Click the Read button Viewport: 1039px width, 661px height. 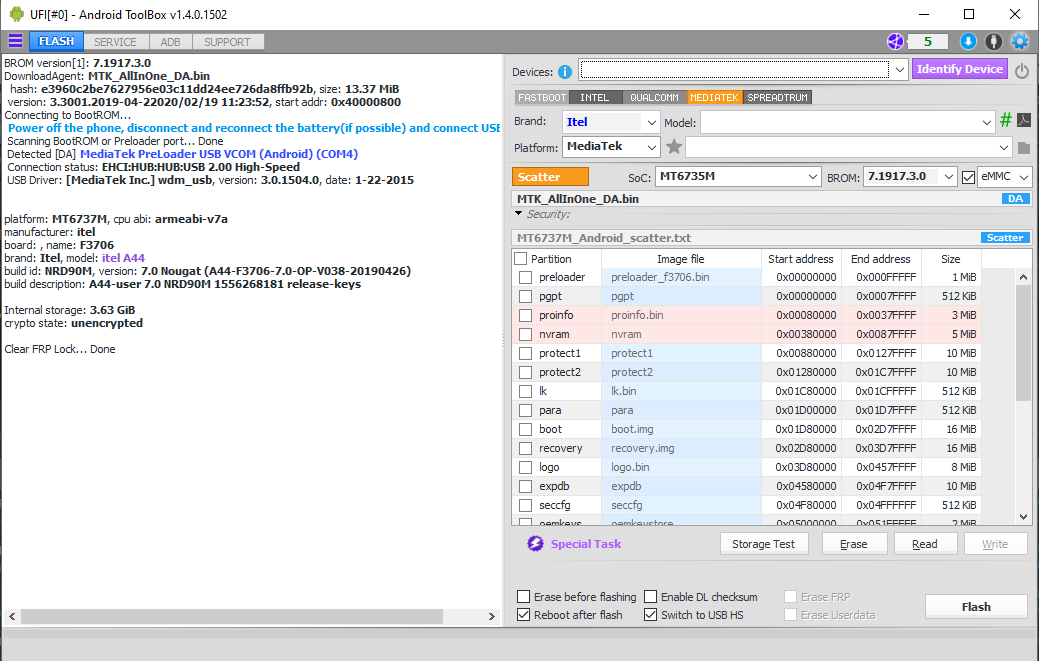tap(924, 544)
